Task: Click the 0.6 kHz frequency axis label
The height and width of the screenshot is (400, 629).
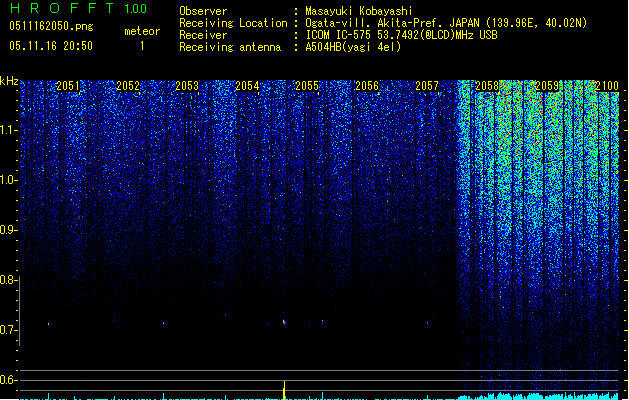Action: pos(8,380)
